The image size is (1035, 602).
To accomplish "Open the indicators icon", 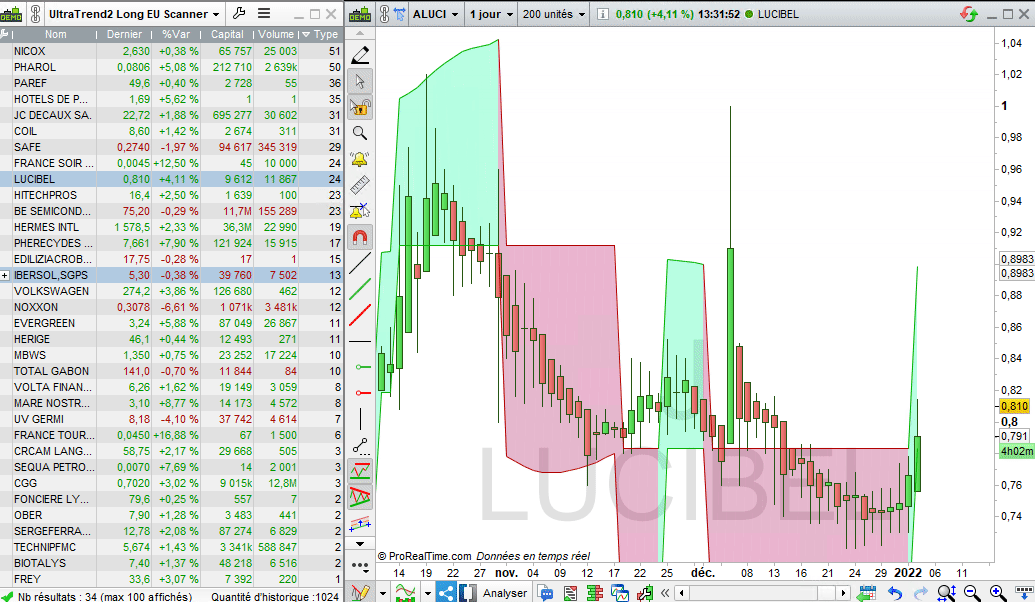I will 405,592.
